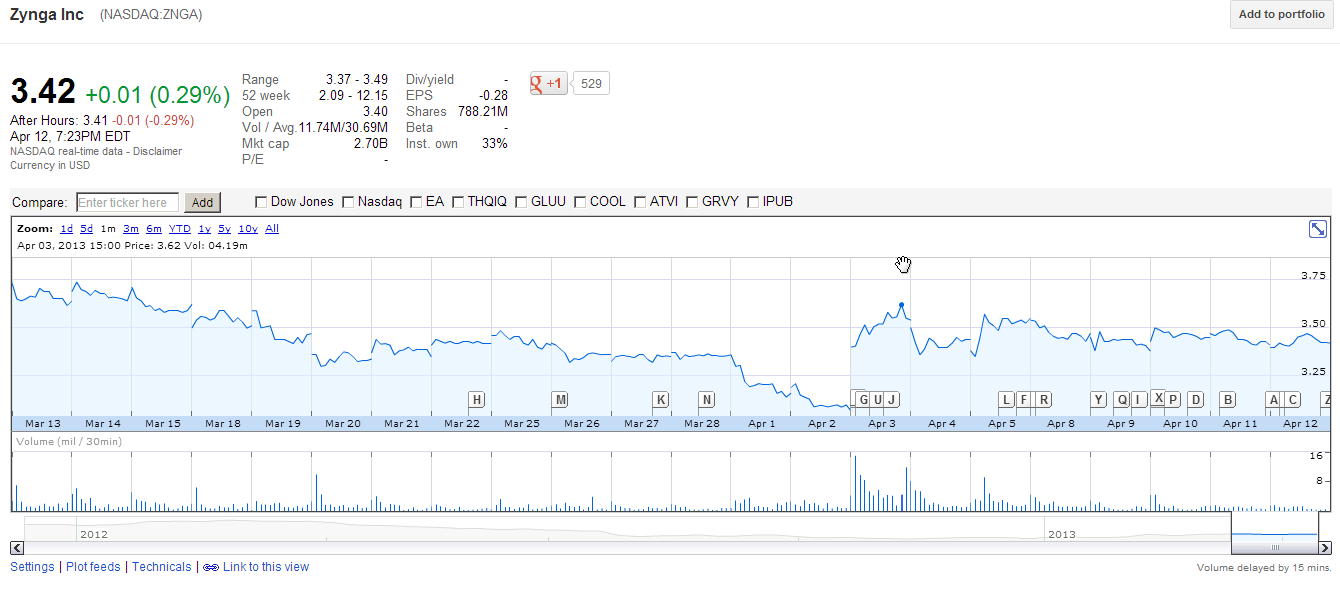1340x593 pixels.
Task: Set chart zoom to 5d
Action: click(87, 229)
